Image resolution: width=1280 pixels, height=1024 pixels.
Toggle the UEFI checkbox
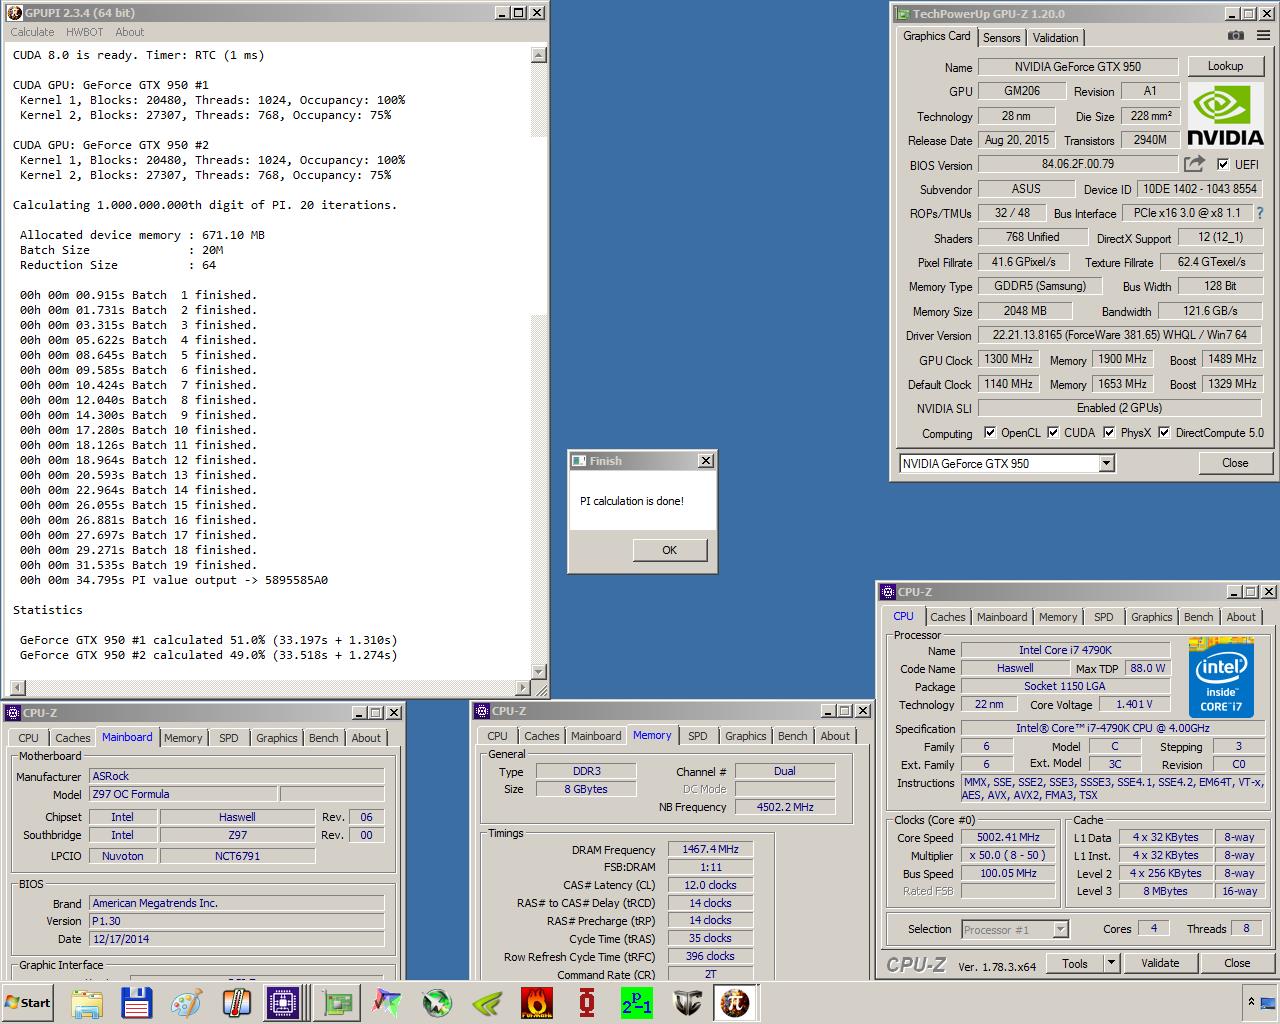[1223, 164]
